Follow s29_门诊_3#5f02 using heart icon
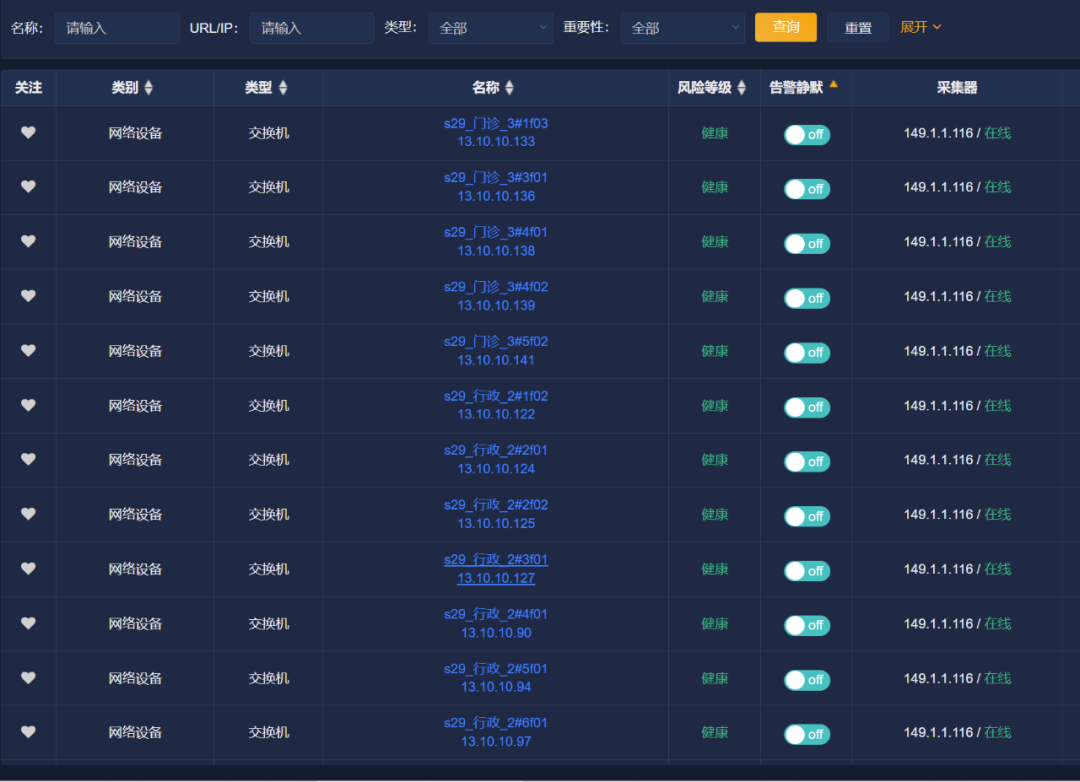This screenshot has height=782, width=1080. 28,350
